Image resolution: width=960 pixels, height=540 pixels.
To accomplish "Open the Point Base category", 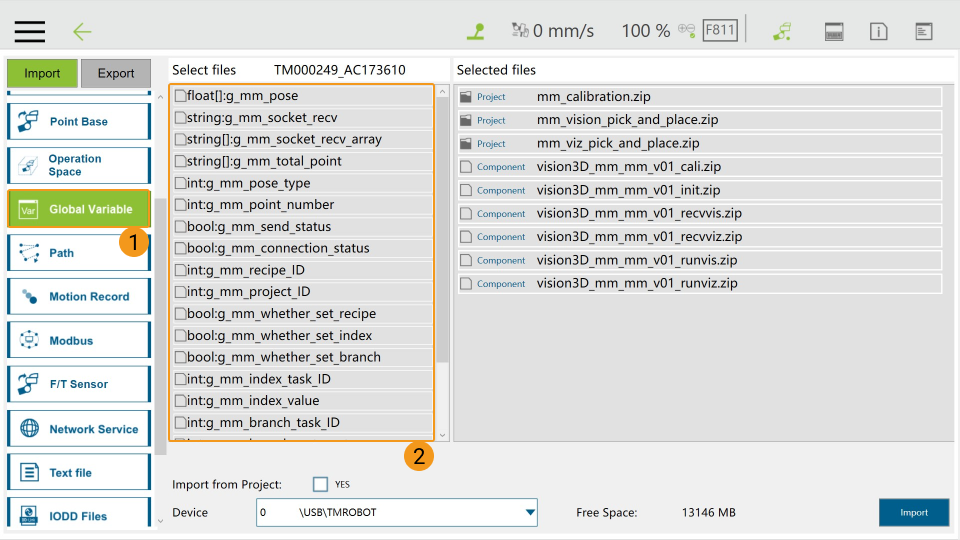I will click(x=78, y=122).
